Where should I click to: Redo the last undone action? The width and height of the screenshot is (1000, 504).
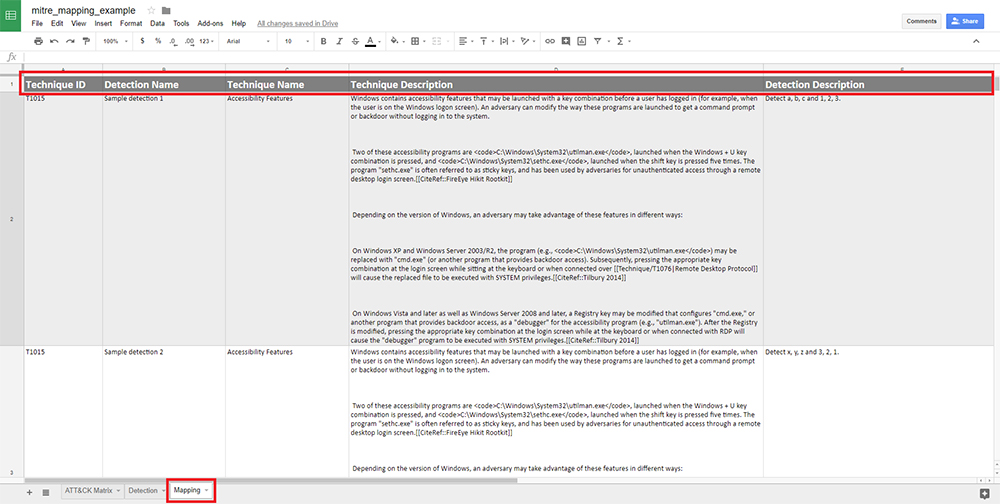(x=70, y=41)
